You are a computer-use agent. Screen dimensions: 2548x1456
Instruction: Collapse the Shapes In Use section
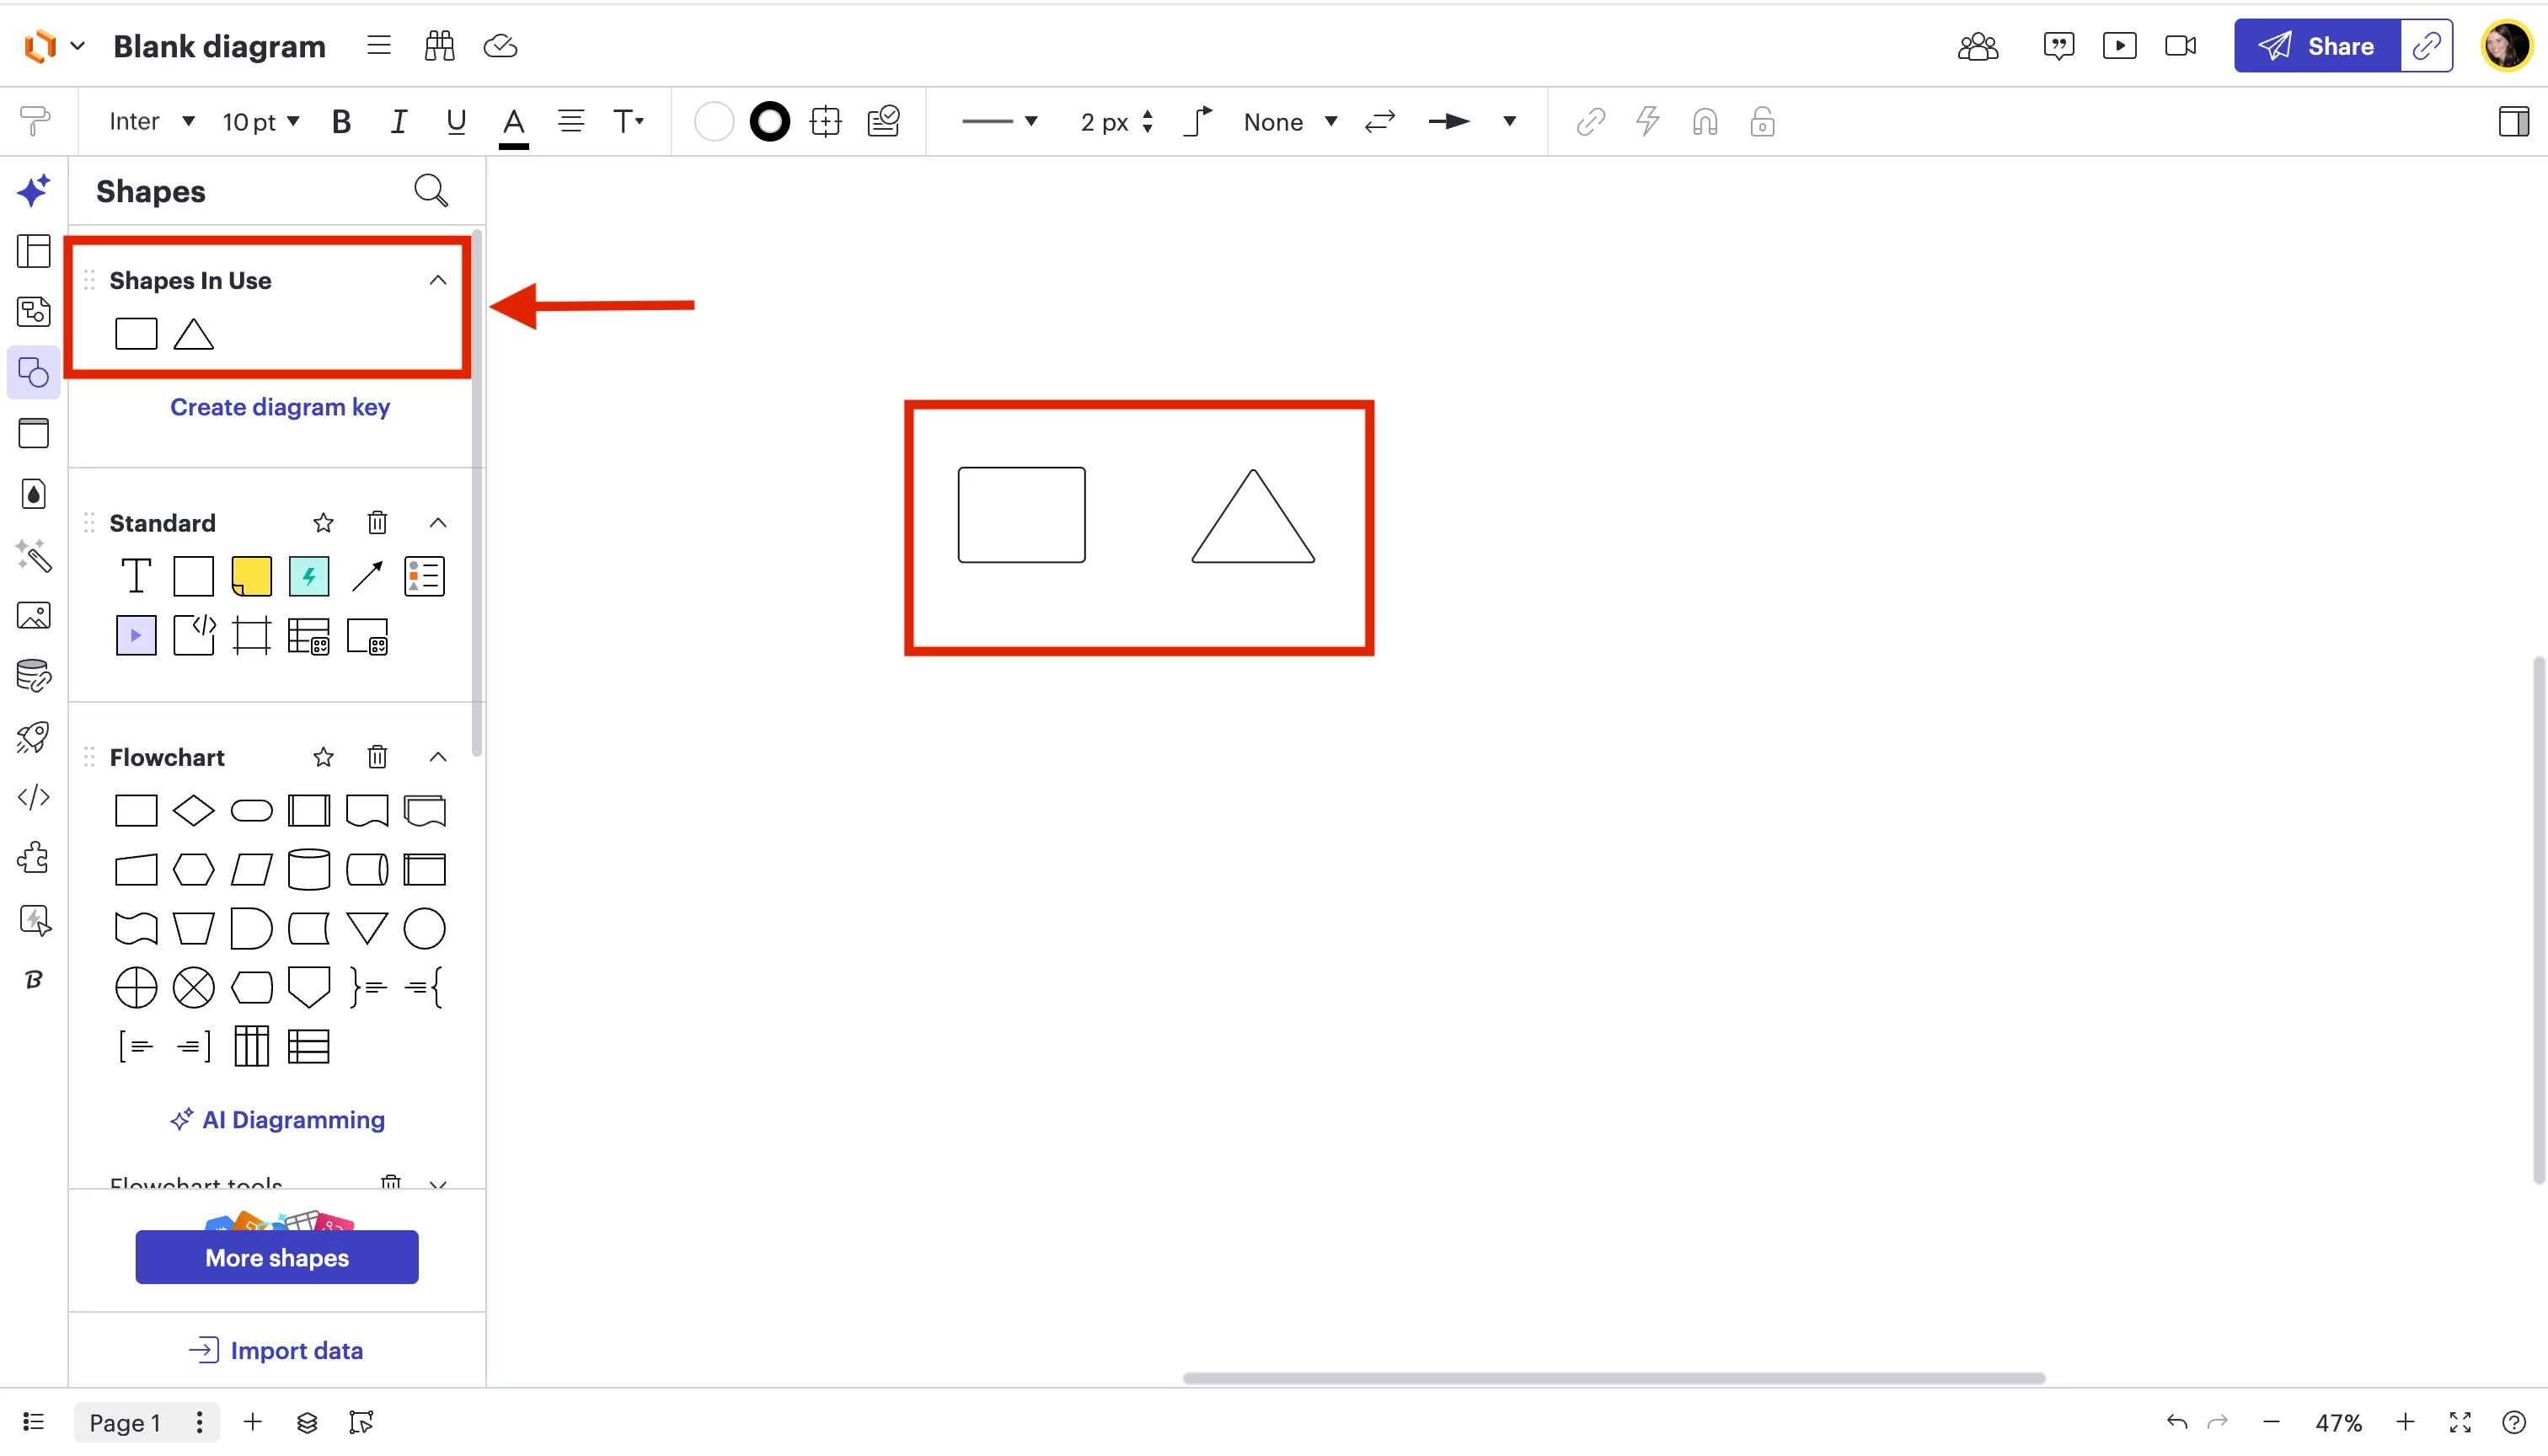437,280
